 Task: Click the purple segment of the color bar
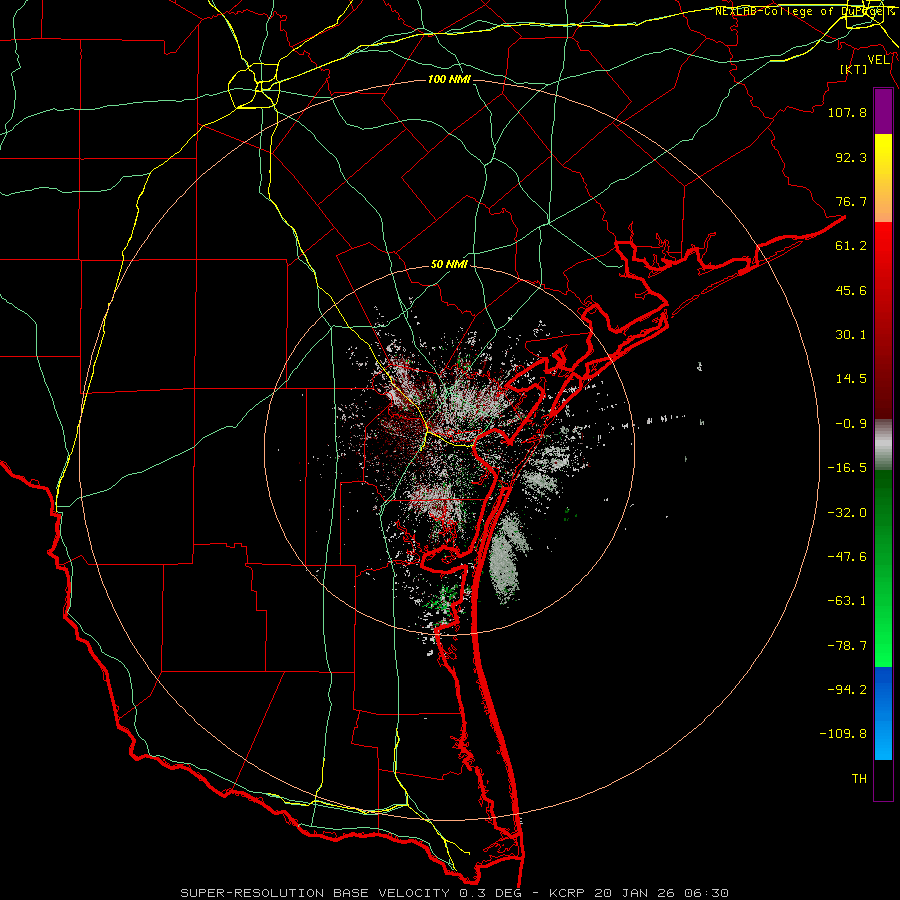[883, 112]
